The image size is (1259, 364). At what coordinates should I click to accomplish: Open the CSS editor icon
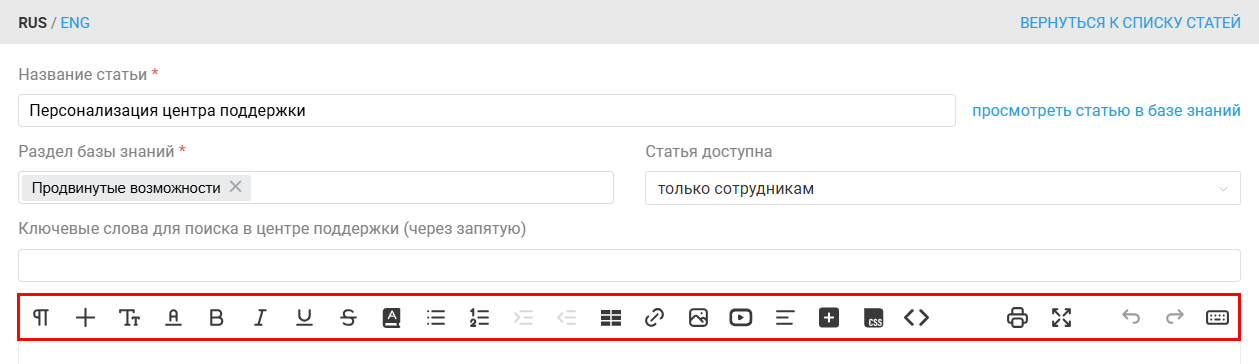(873, 318)
